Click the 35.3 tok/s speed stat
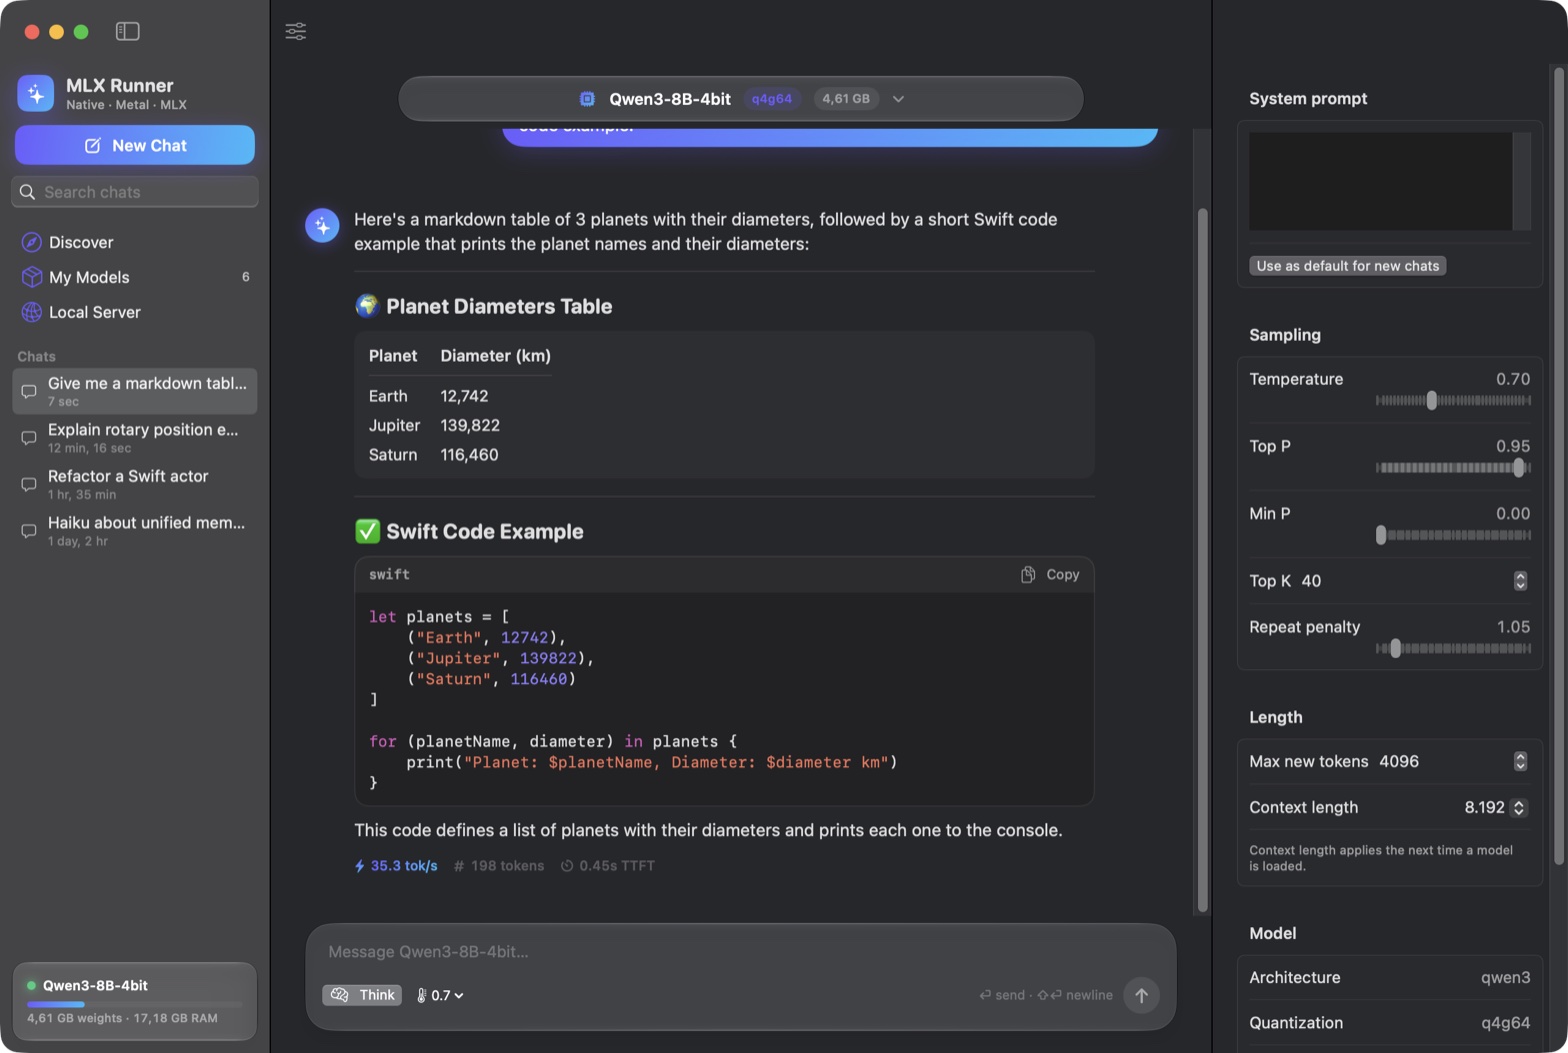The height and width of the screenshot is (1053, 1568). pyautogui.click(x=396, y=866)
